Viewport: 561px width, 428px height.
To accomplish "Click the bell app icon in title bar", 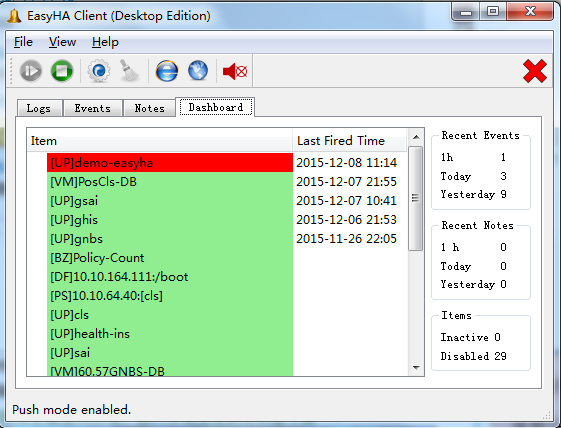I will click(x=14, y=16).
